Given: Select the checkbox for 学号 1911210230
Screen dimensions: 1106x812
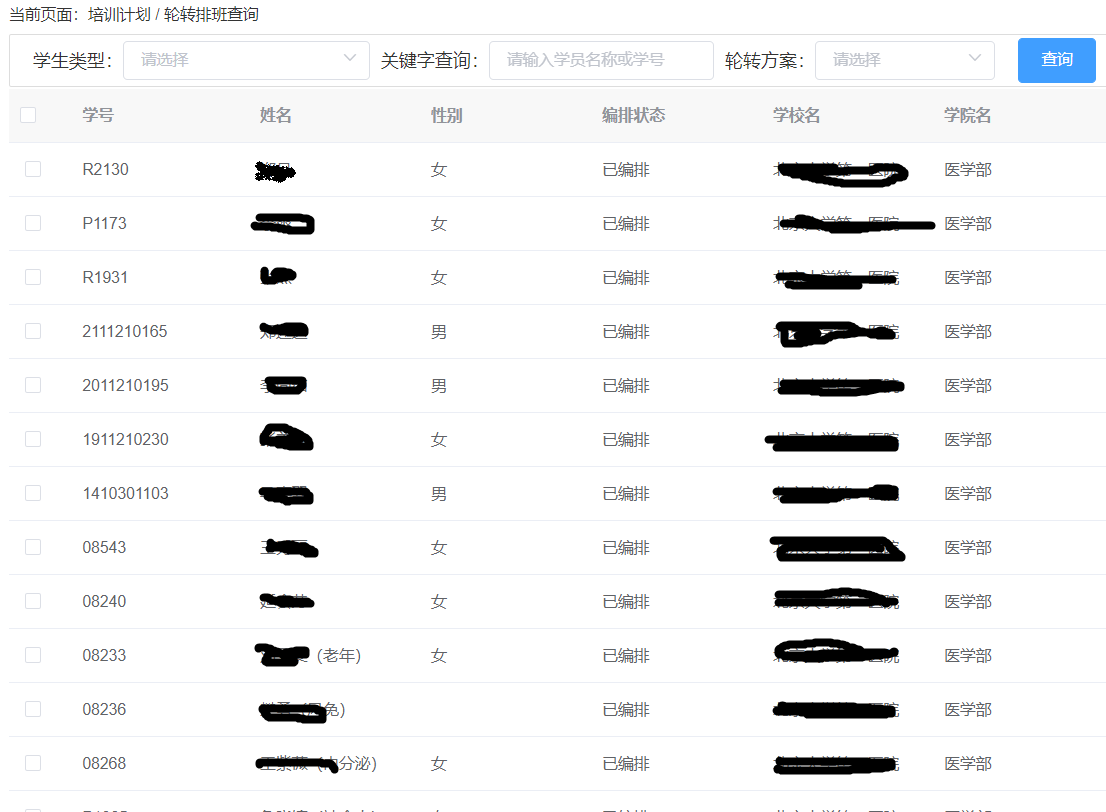Looking at the screenshot, I should [33, 439].
